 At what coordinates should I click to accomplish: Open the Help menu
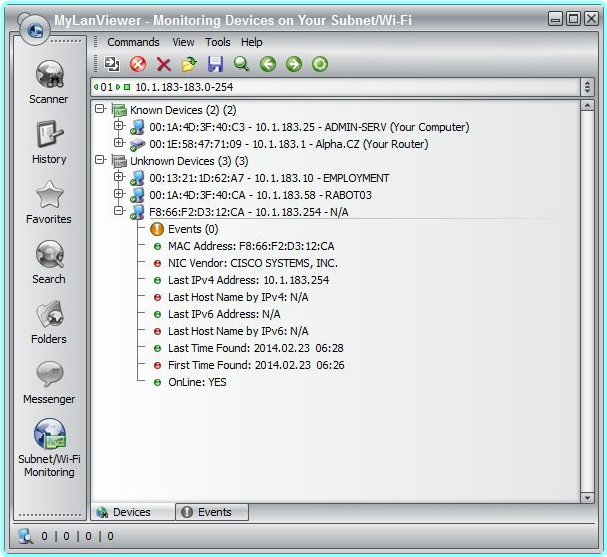(x=252, y=42)
